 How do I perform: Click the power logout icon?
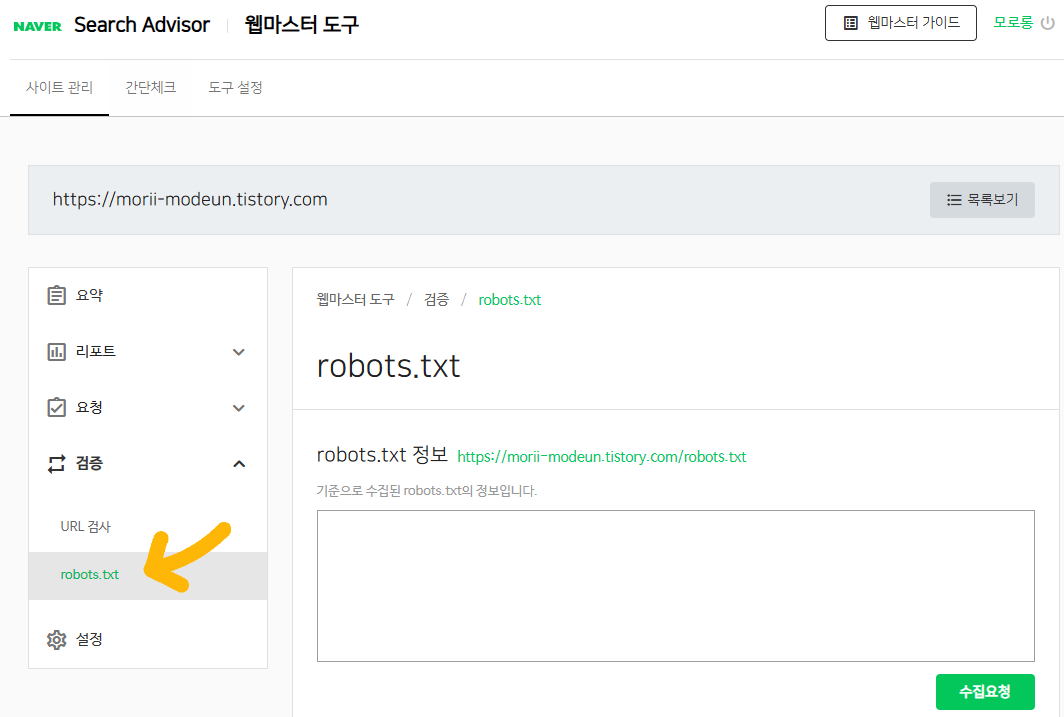(1048, 23)
